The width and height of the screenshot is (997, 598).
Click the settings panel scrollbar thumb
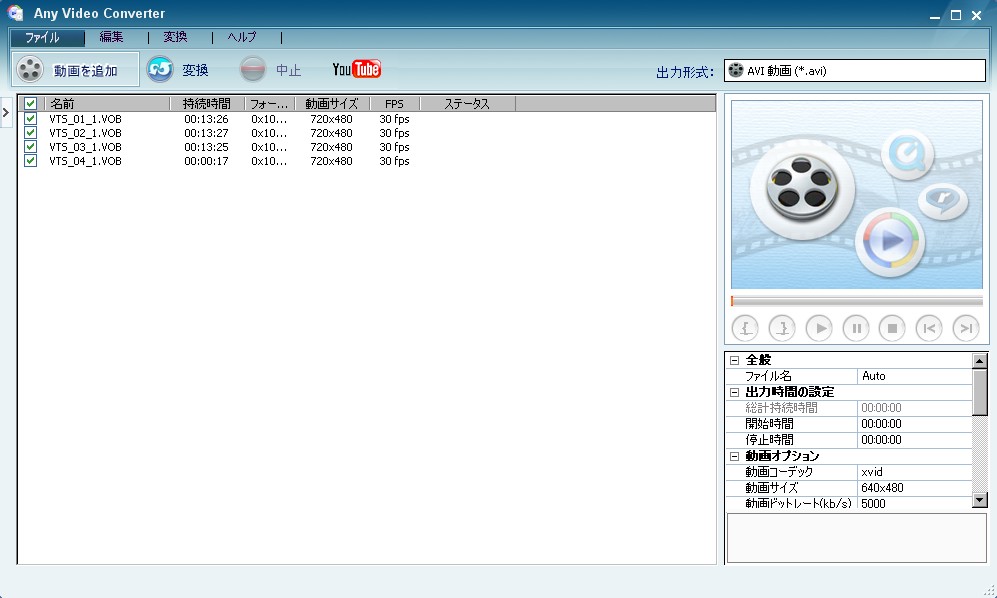tap(980, 391)
